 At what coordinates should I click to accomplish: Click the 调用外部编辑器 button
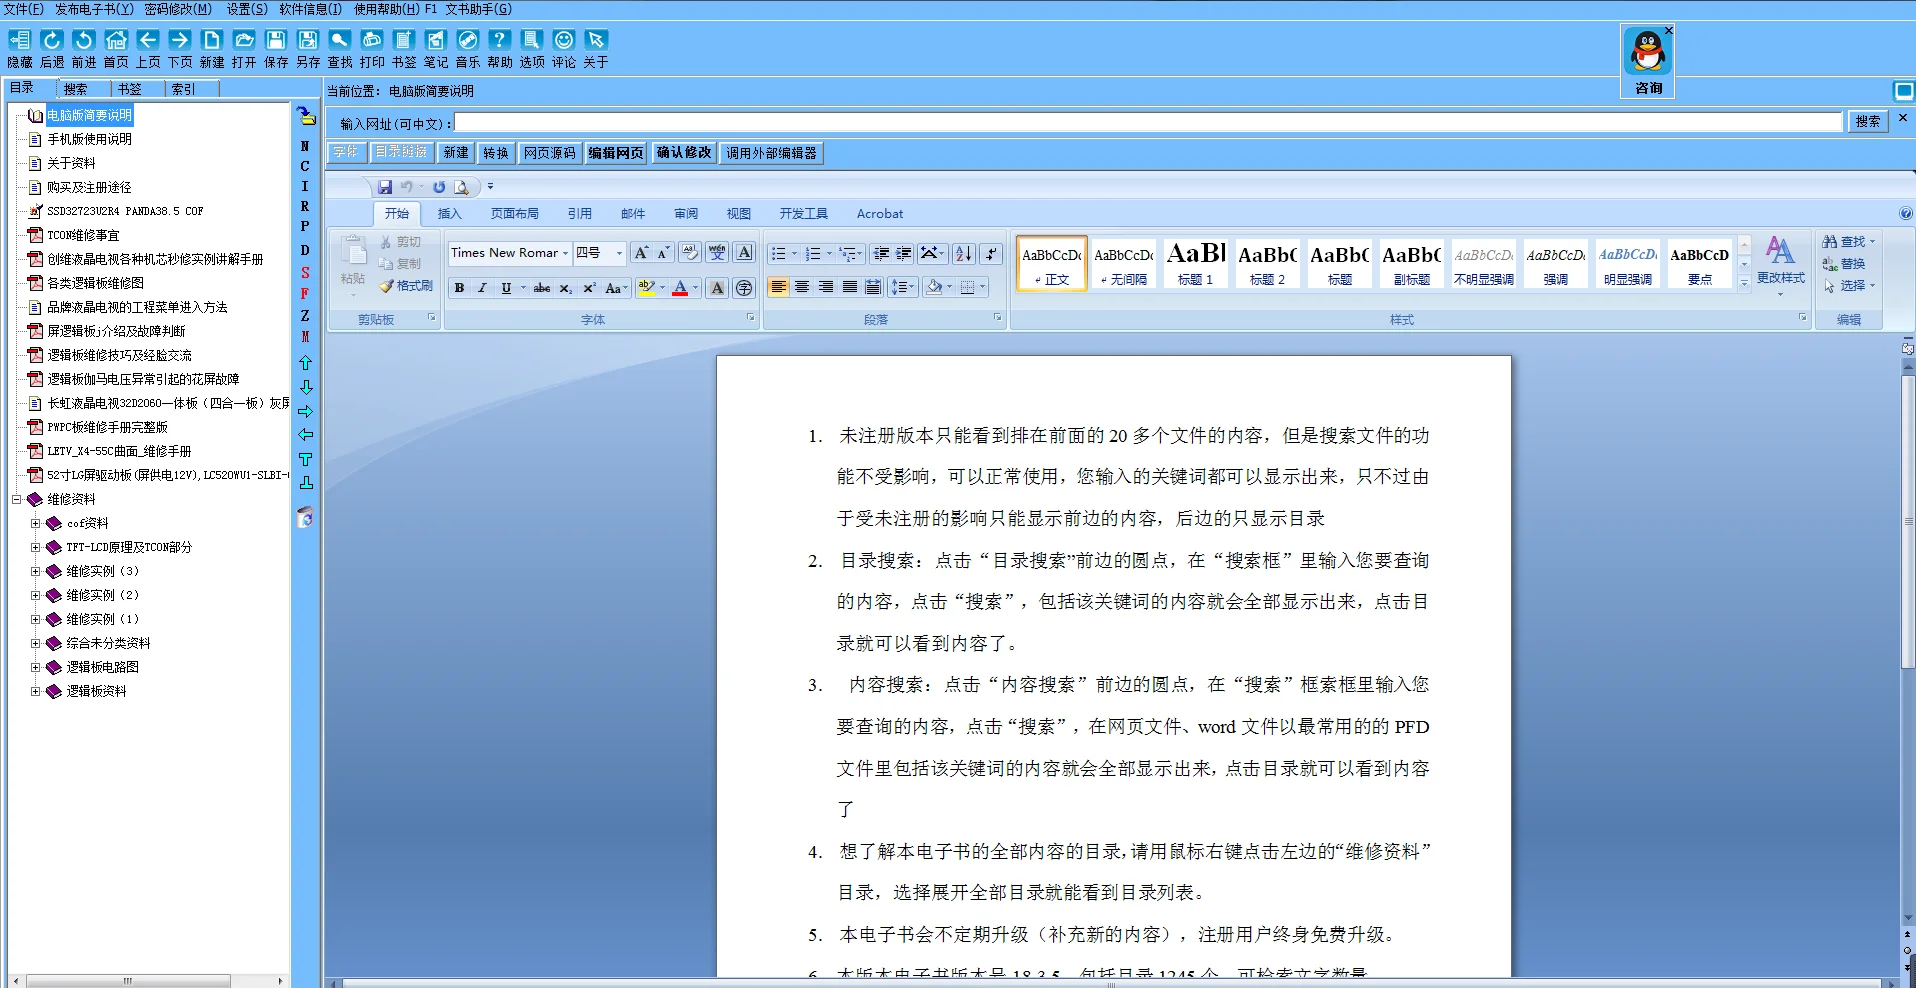tap(772, 153)
